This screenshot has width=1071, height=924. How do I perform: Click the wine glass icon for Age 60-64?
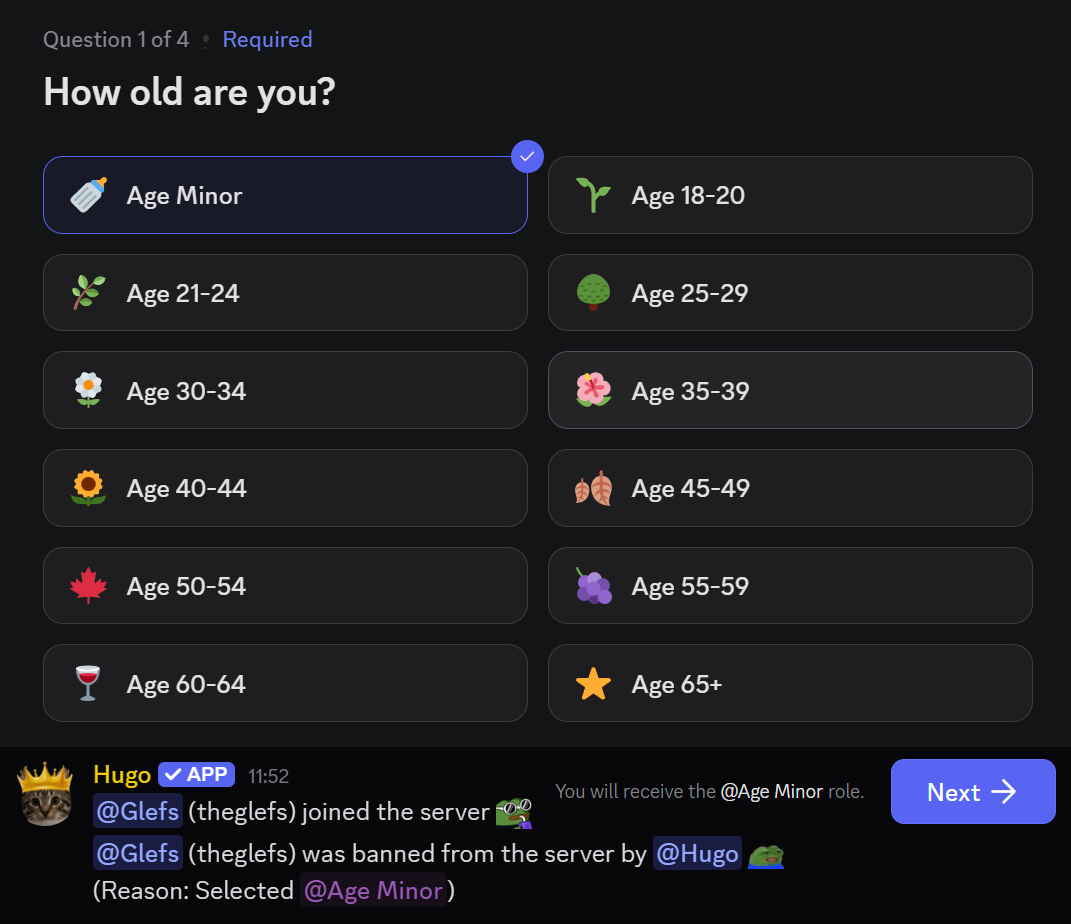point(89,684)
